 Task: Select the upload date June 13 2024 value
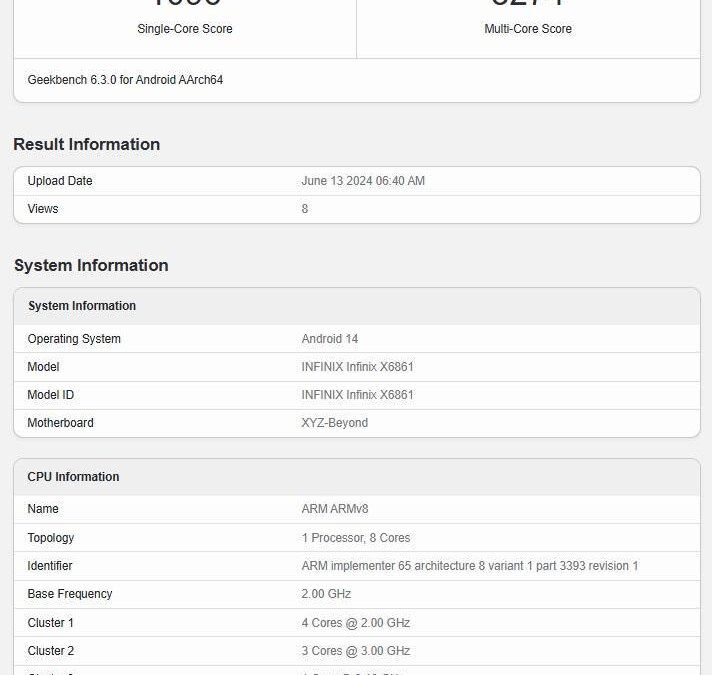363,181
